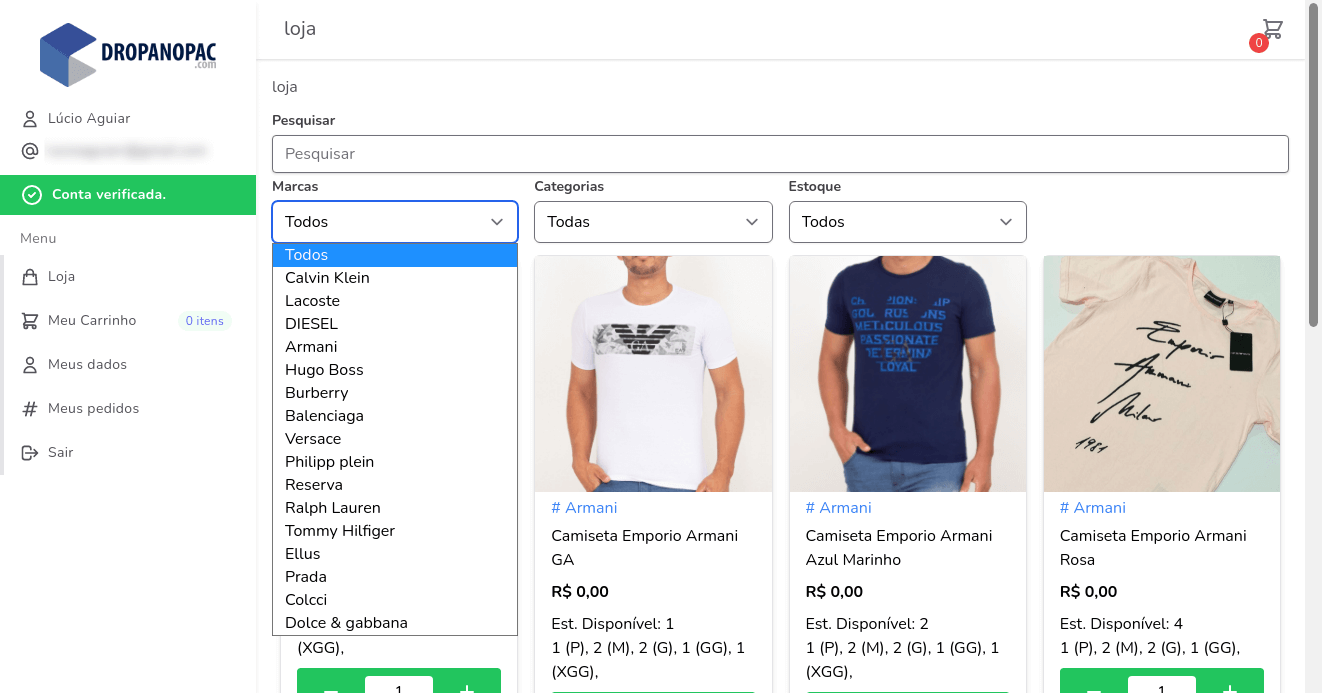Open the Loja menu item
1322x693 pixels.
(61, 277)
